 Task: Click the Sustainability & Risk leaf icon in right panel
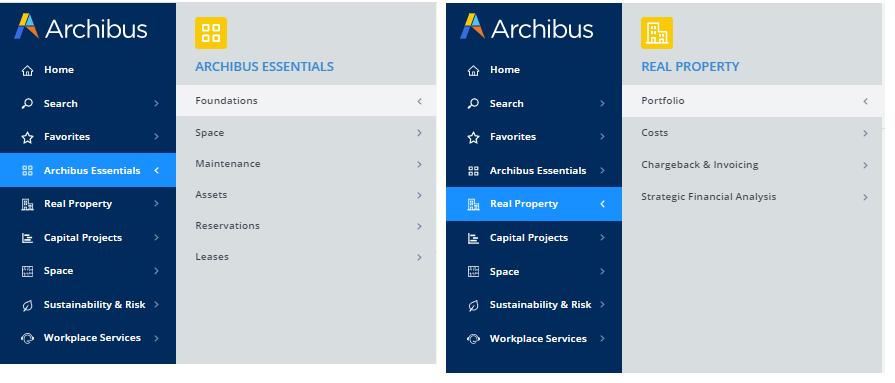(473, 305)
